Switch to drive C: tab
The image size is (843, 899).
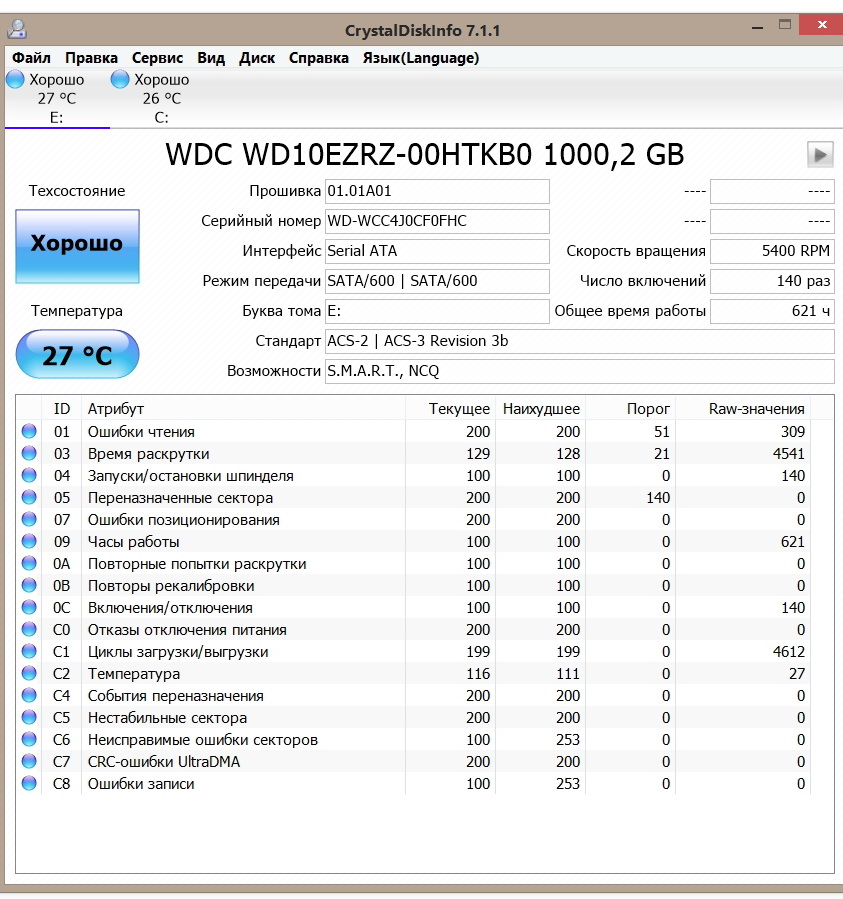[162, 99]
